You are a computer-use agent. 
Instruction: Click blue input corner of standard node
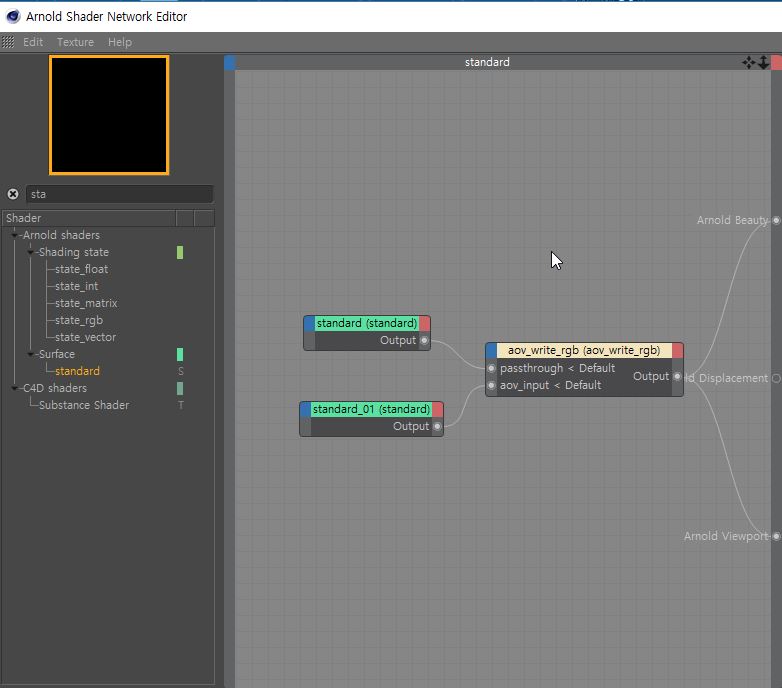coord(309,323)
